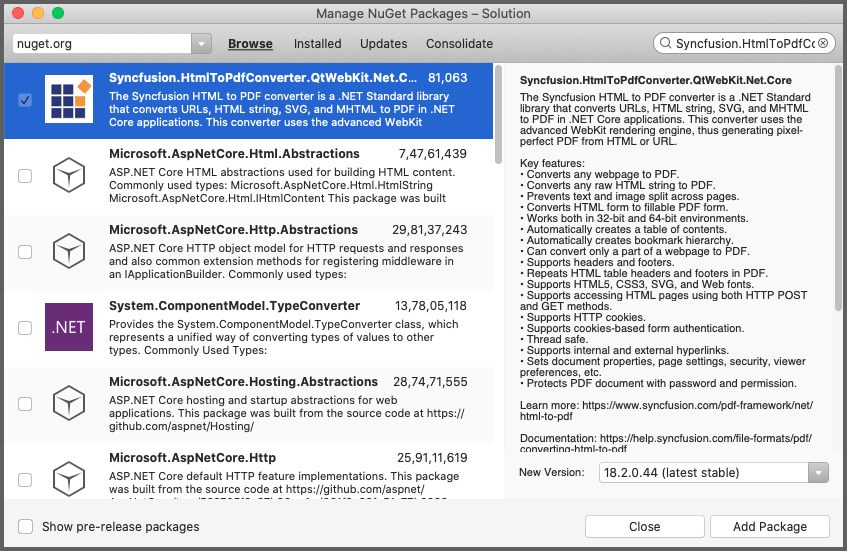The image size is (847, 551).
Task: Open the nuget.org package source dropdown
Action: [x=112, y=44]
